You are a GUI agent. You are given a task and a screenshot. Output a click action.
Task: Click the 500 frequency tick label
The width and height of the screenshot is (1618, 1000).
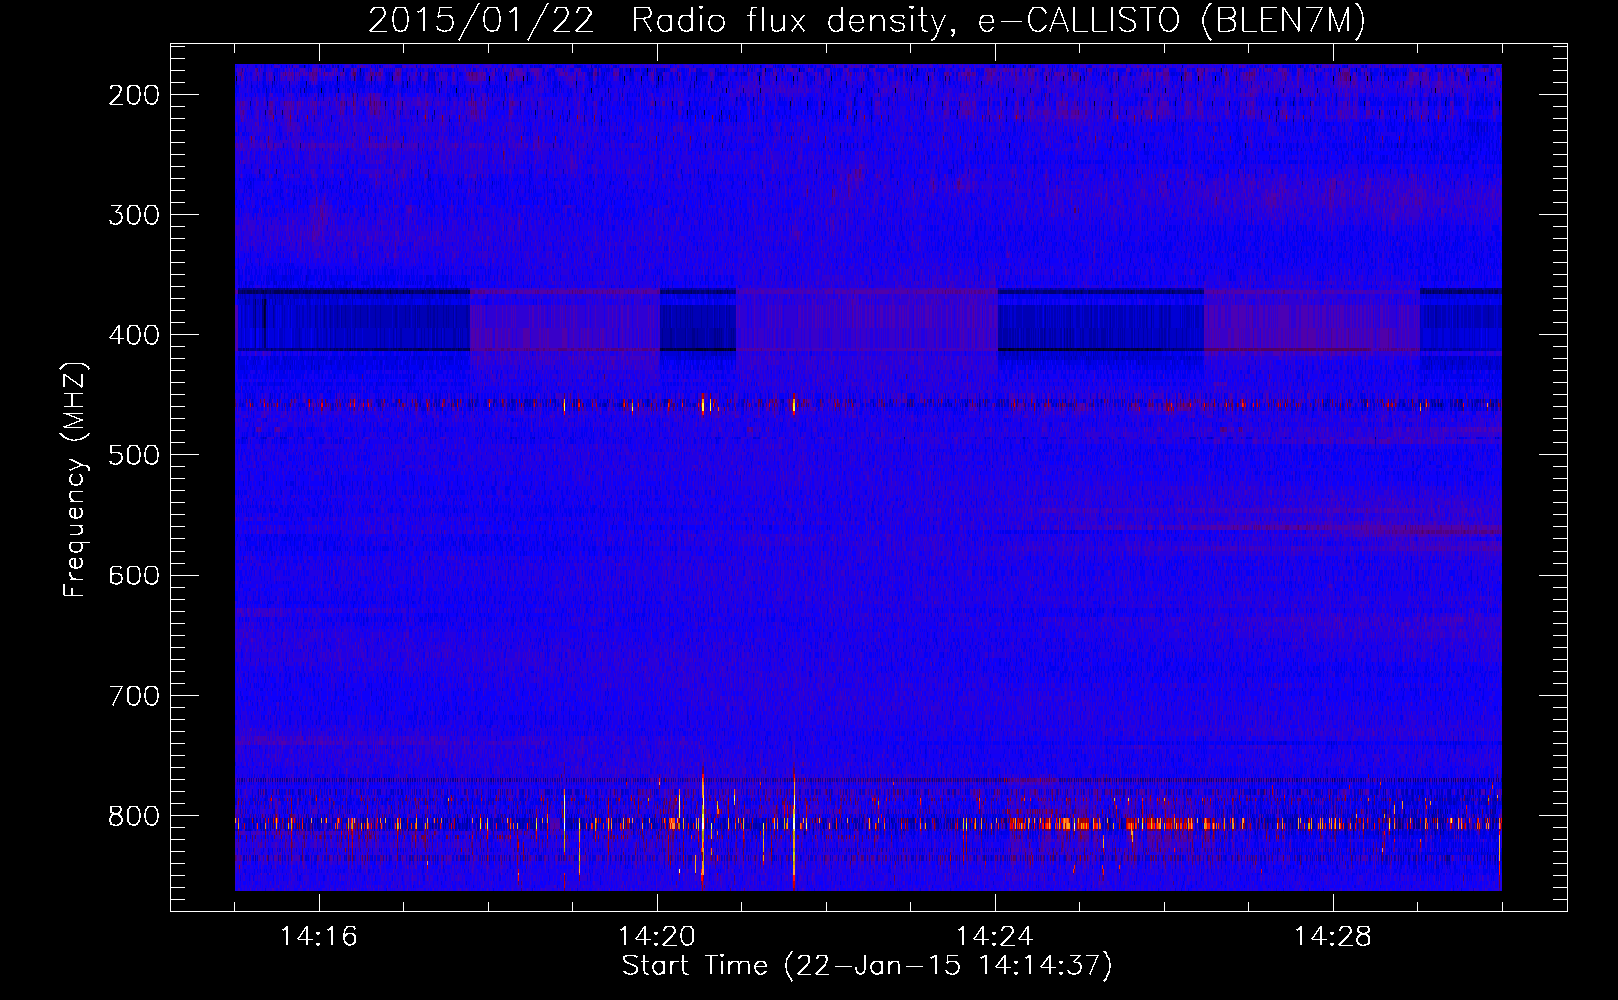133,455
